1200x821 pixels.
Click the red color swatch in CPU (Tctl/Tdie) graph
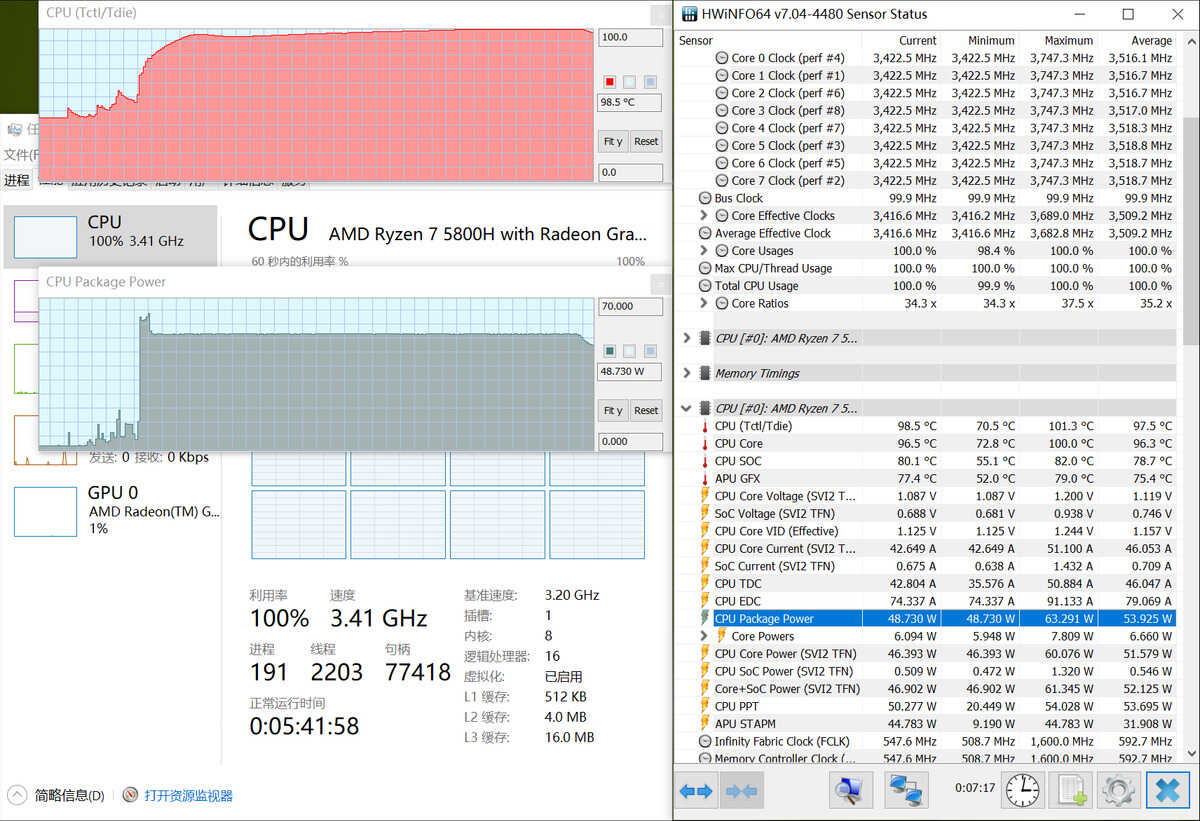tap(609, 82)
